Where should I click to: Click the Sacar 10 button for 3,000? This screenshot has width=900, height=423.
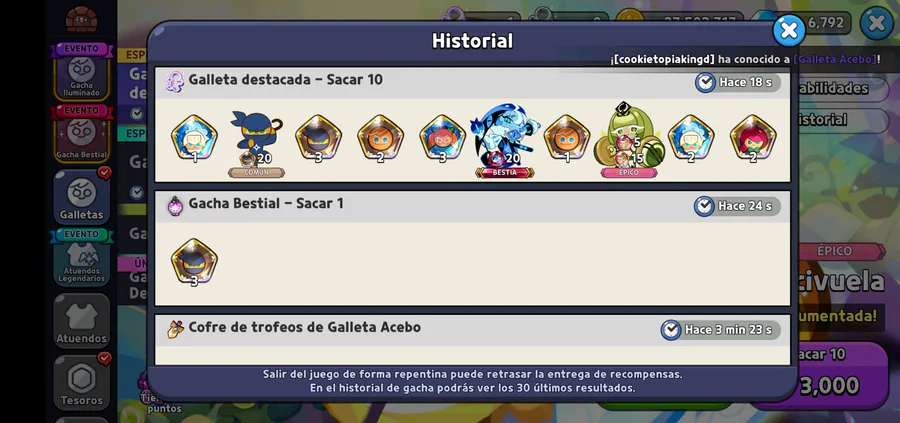[832, 375]
